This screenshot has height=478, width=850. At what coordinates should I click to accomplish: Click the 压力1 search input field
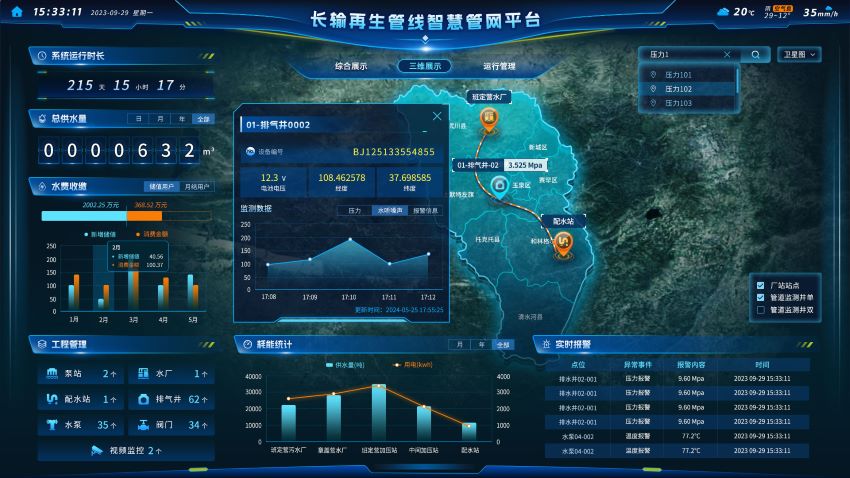685,55
